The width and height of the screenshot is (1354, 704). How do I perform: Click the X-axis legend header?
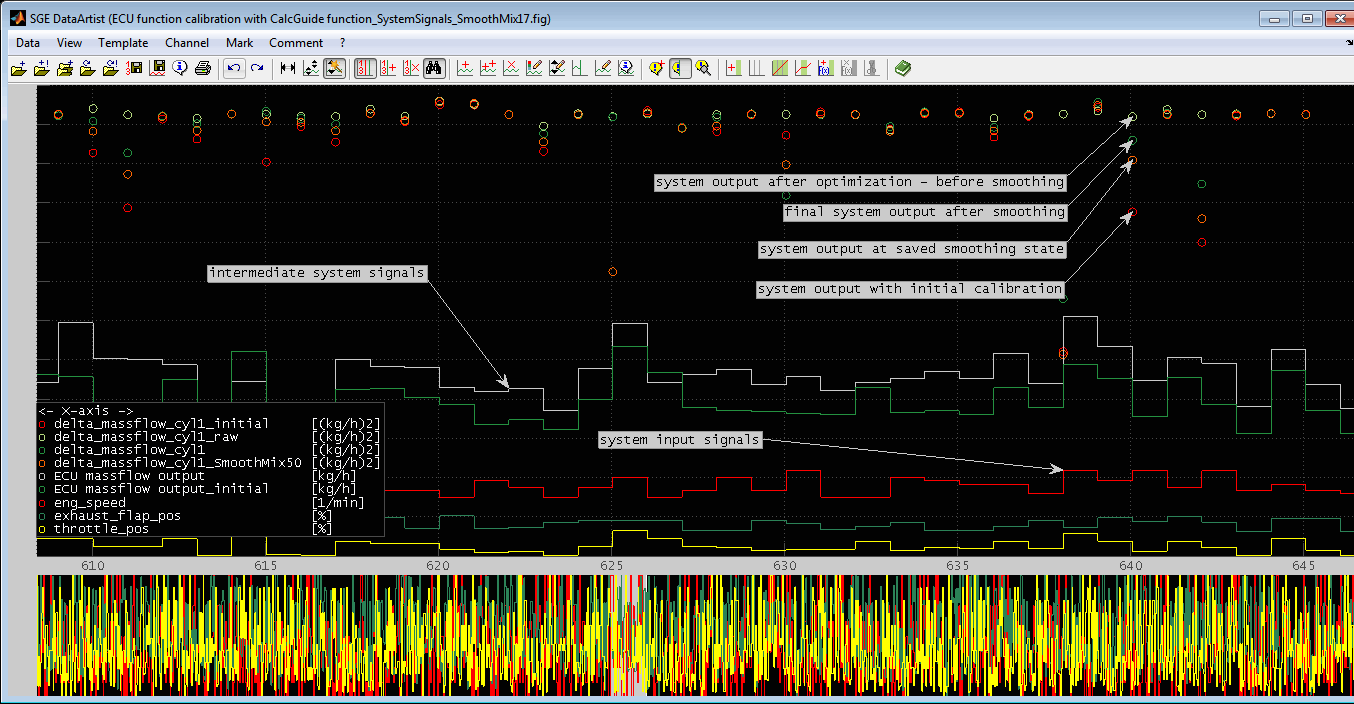85,411
